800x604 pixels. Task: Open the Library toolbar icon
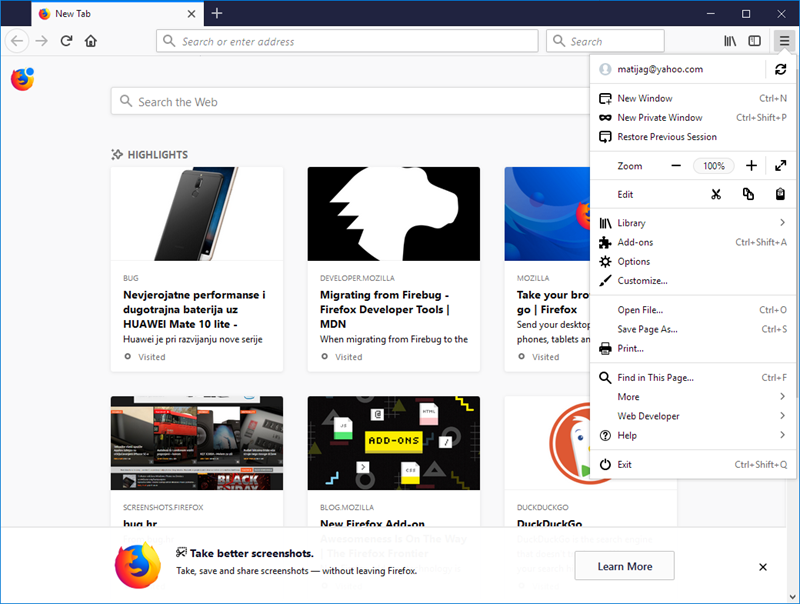731,41
